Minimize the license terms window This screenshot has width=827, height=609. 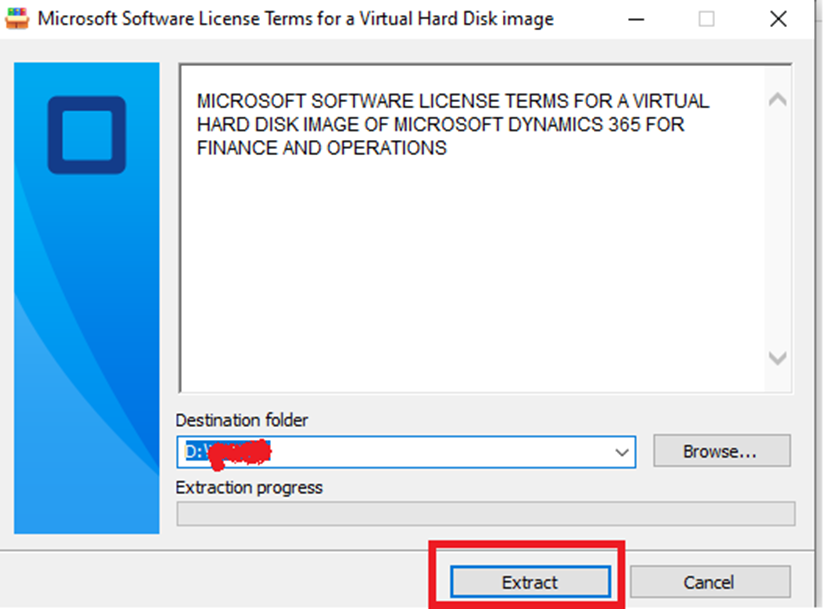pos(636,20)
